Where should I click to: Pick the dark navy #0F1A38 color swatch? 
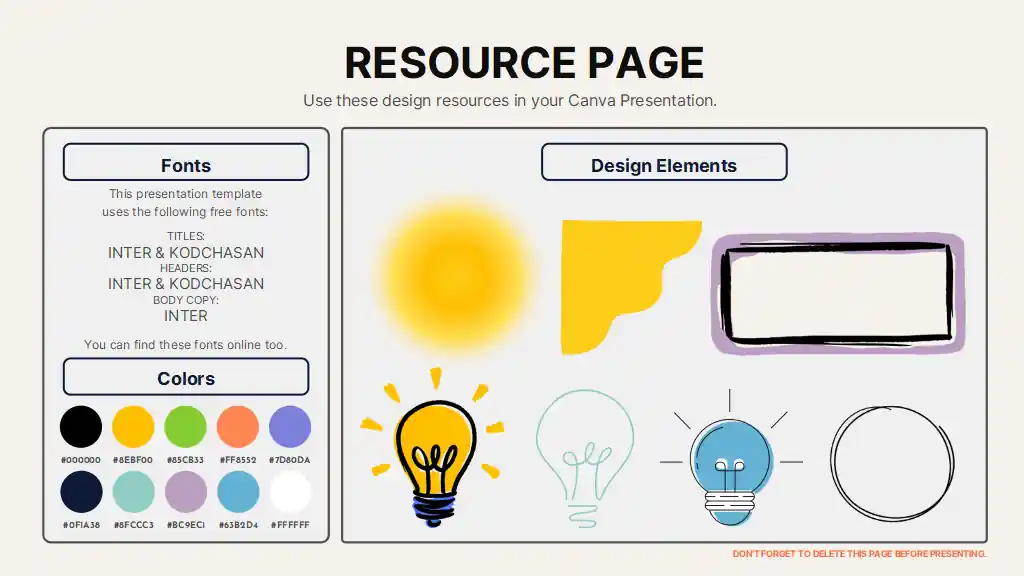click(x=81, y=492)
